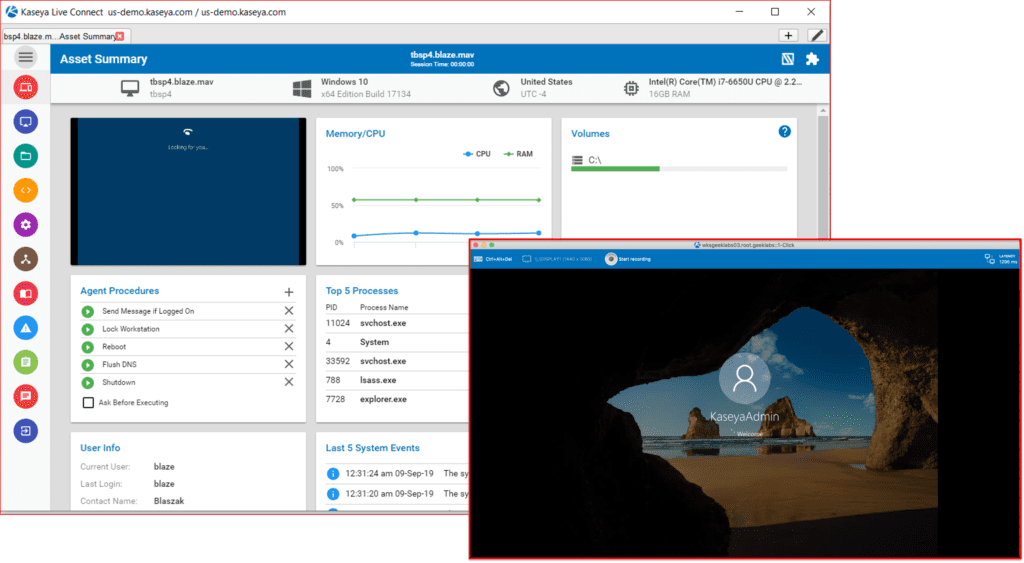This screenshot has height=563, width=1024.
Task: Click the tbsp4.blaze.mav monitor icon
Action: click(130, 88)
